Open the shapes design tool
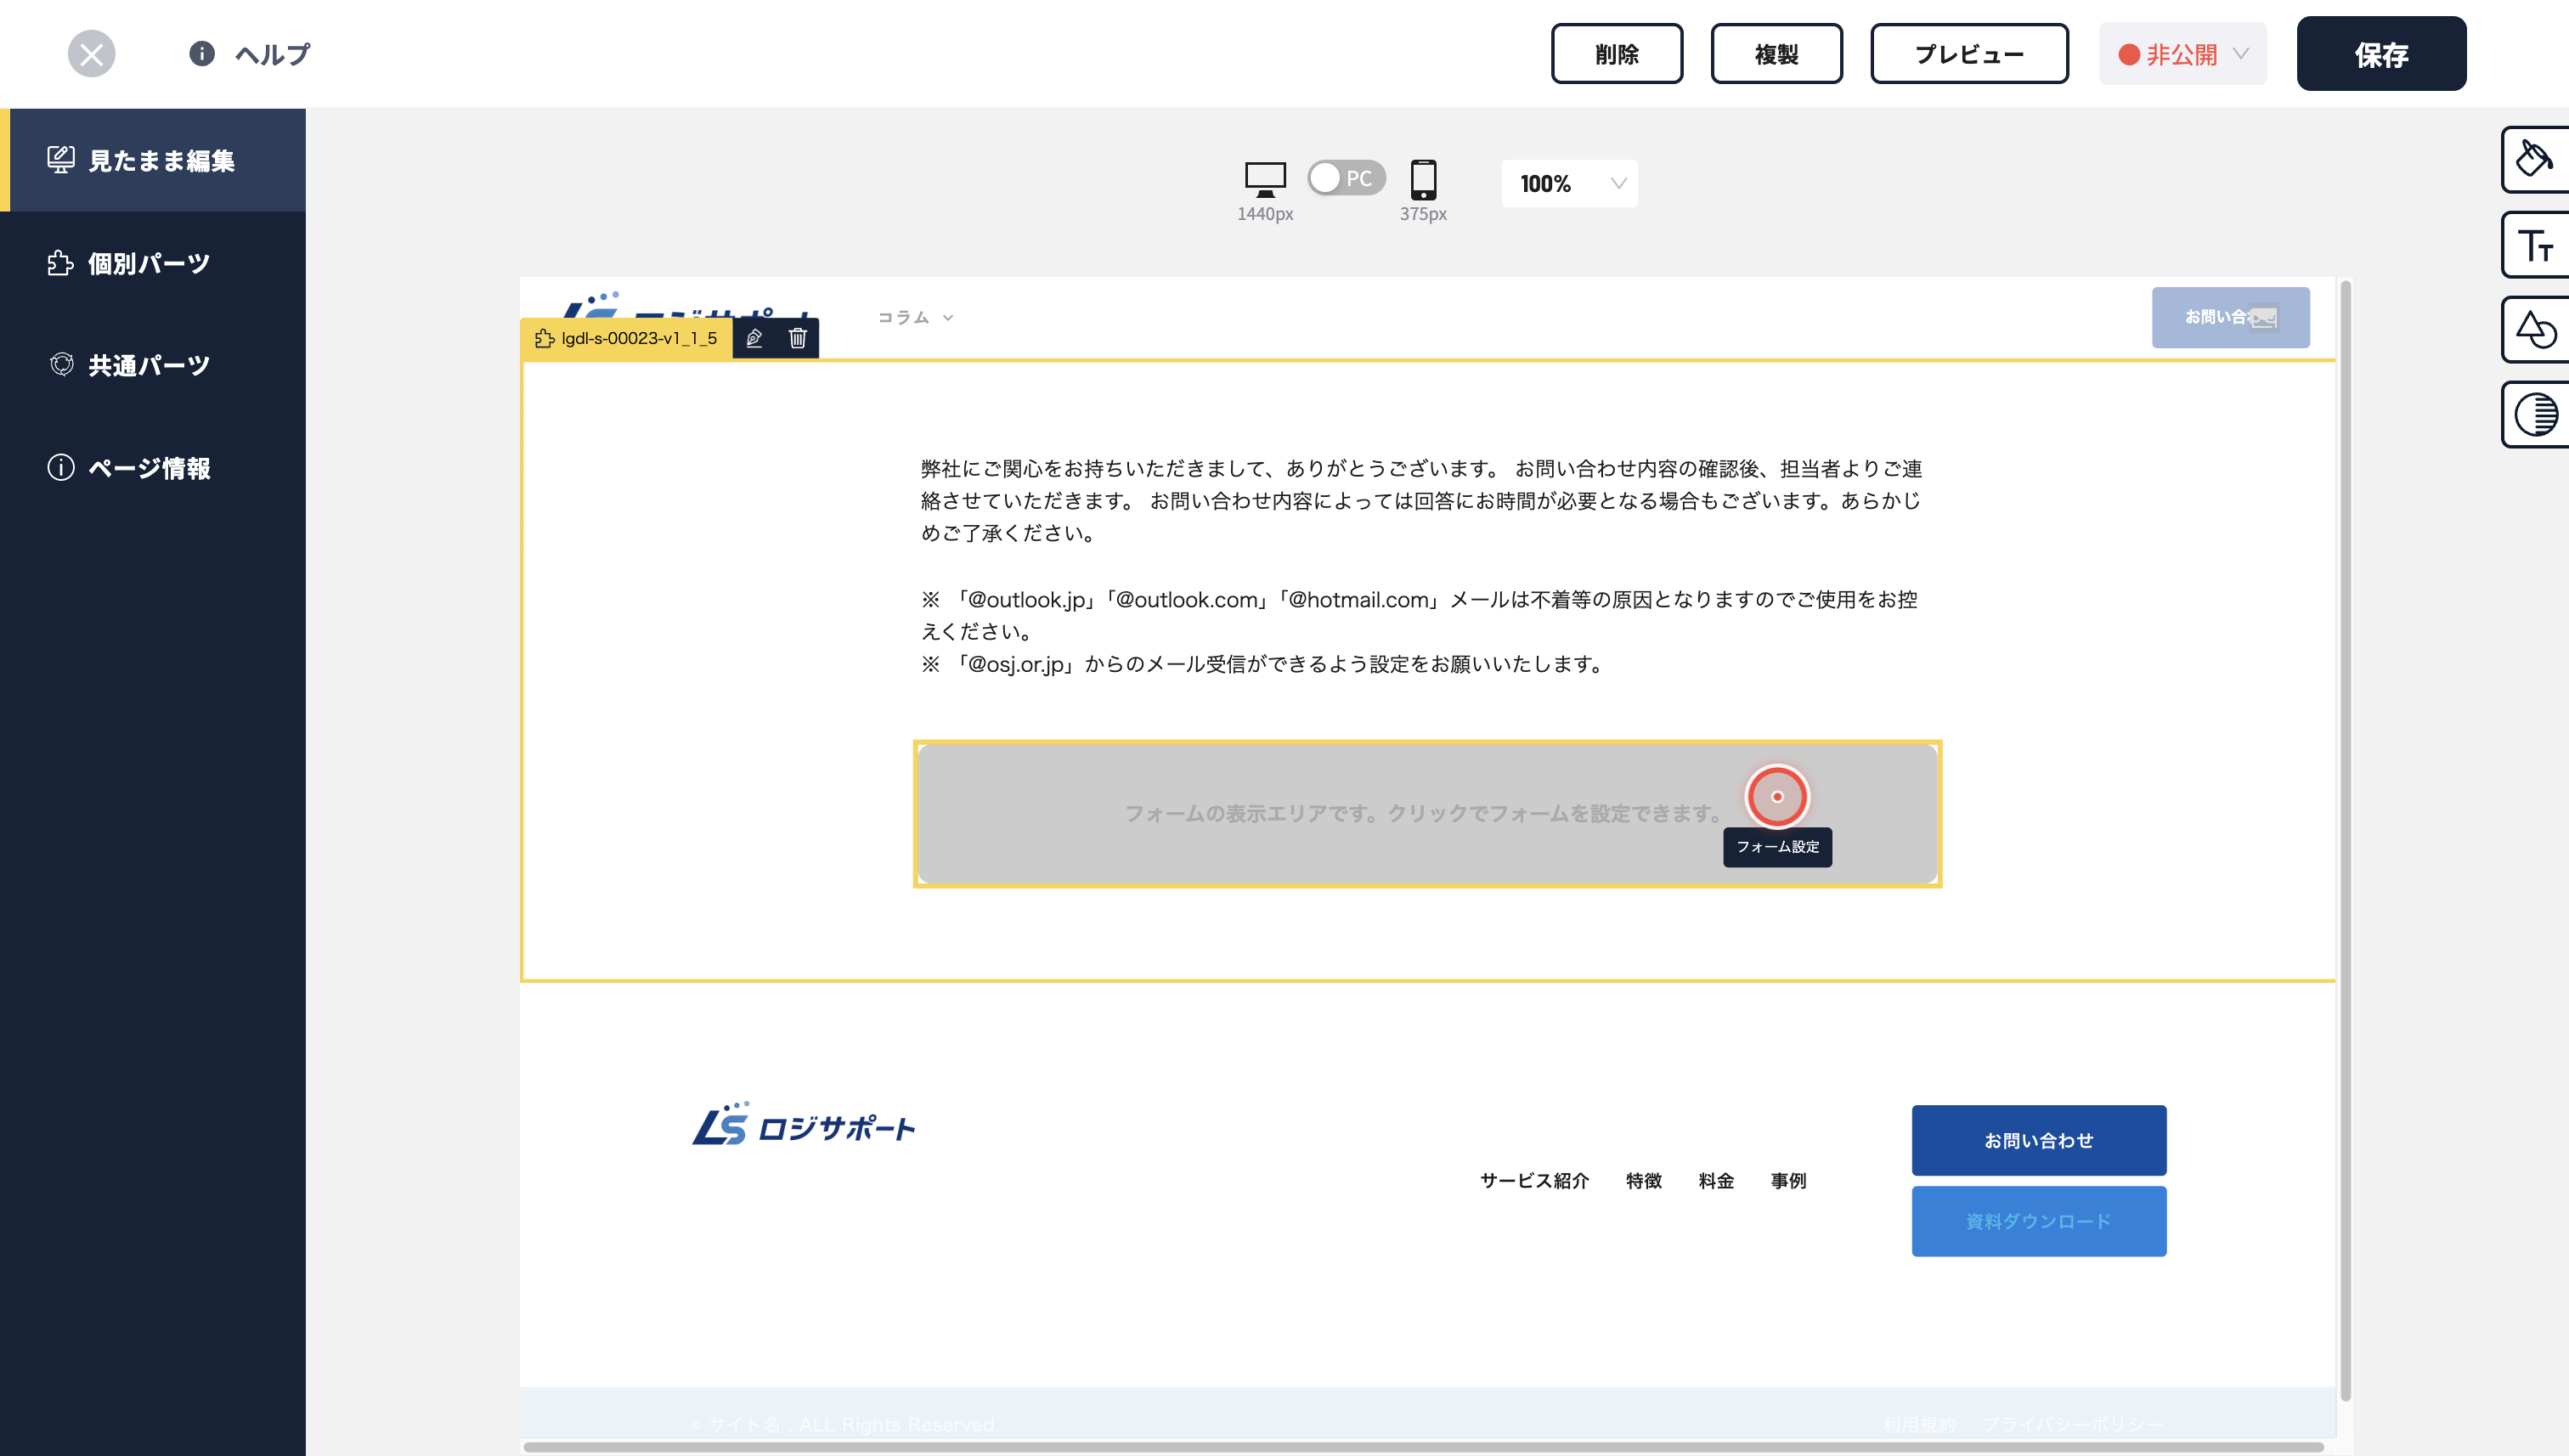The image size is (2569, 1456). (2535, 330)
